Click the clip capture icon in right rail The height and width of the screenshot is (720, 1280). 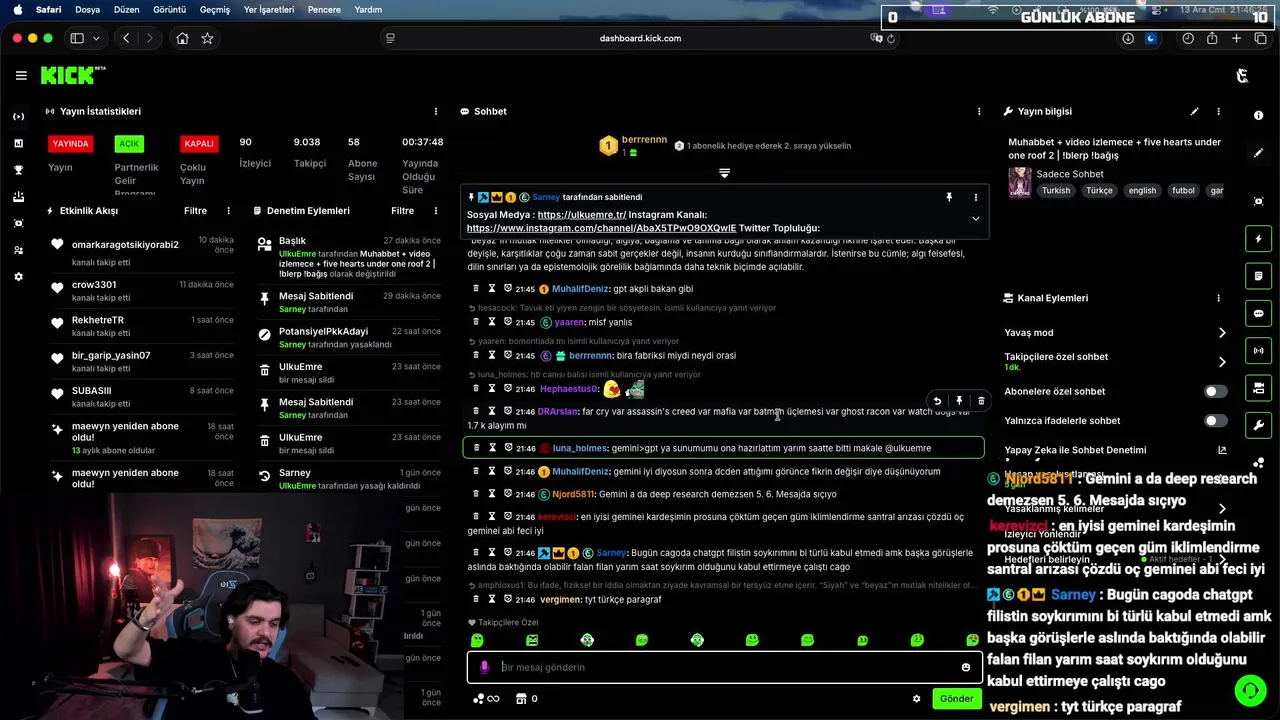[x=1259, y=201]
